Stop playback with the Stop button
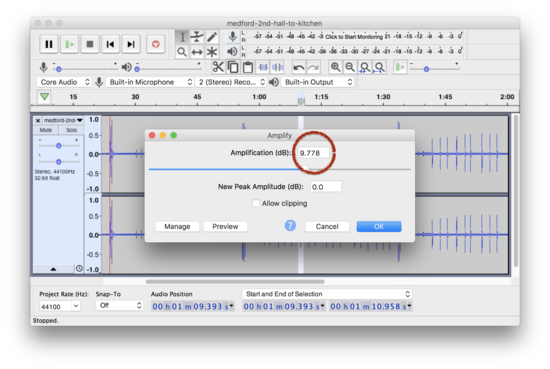Image resolution: width=550 pixels, height=369 pixels. point(90,44)
